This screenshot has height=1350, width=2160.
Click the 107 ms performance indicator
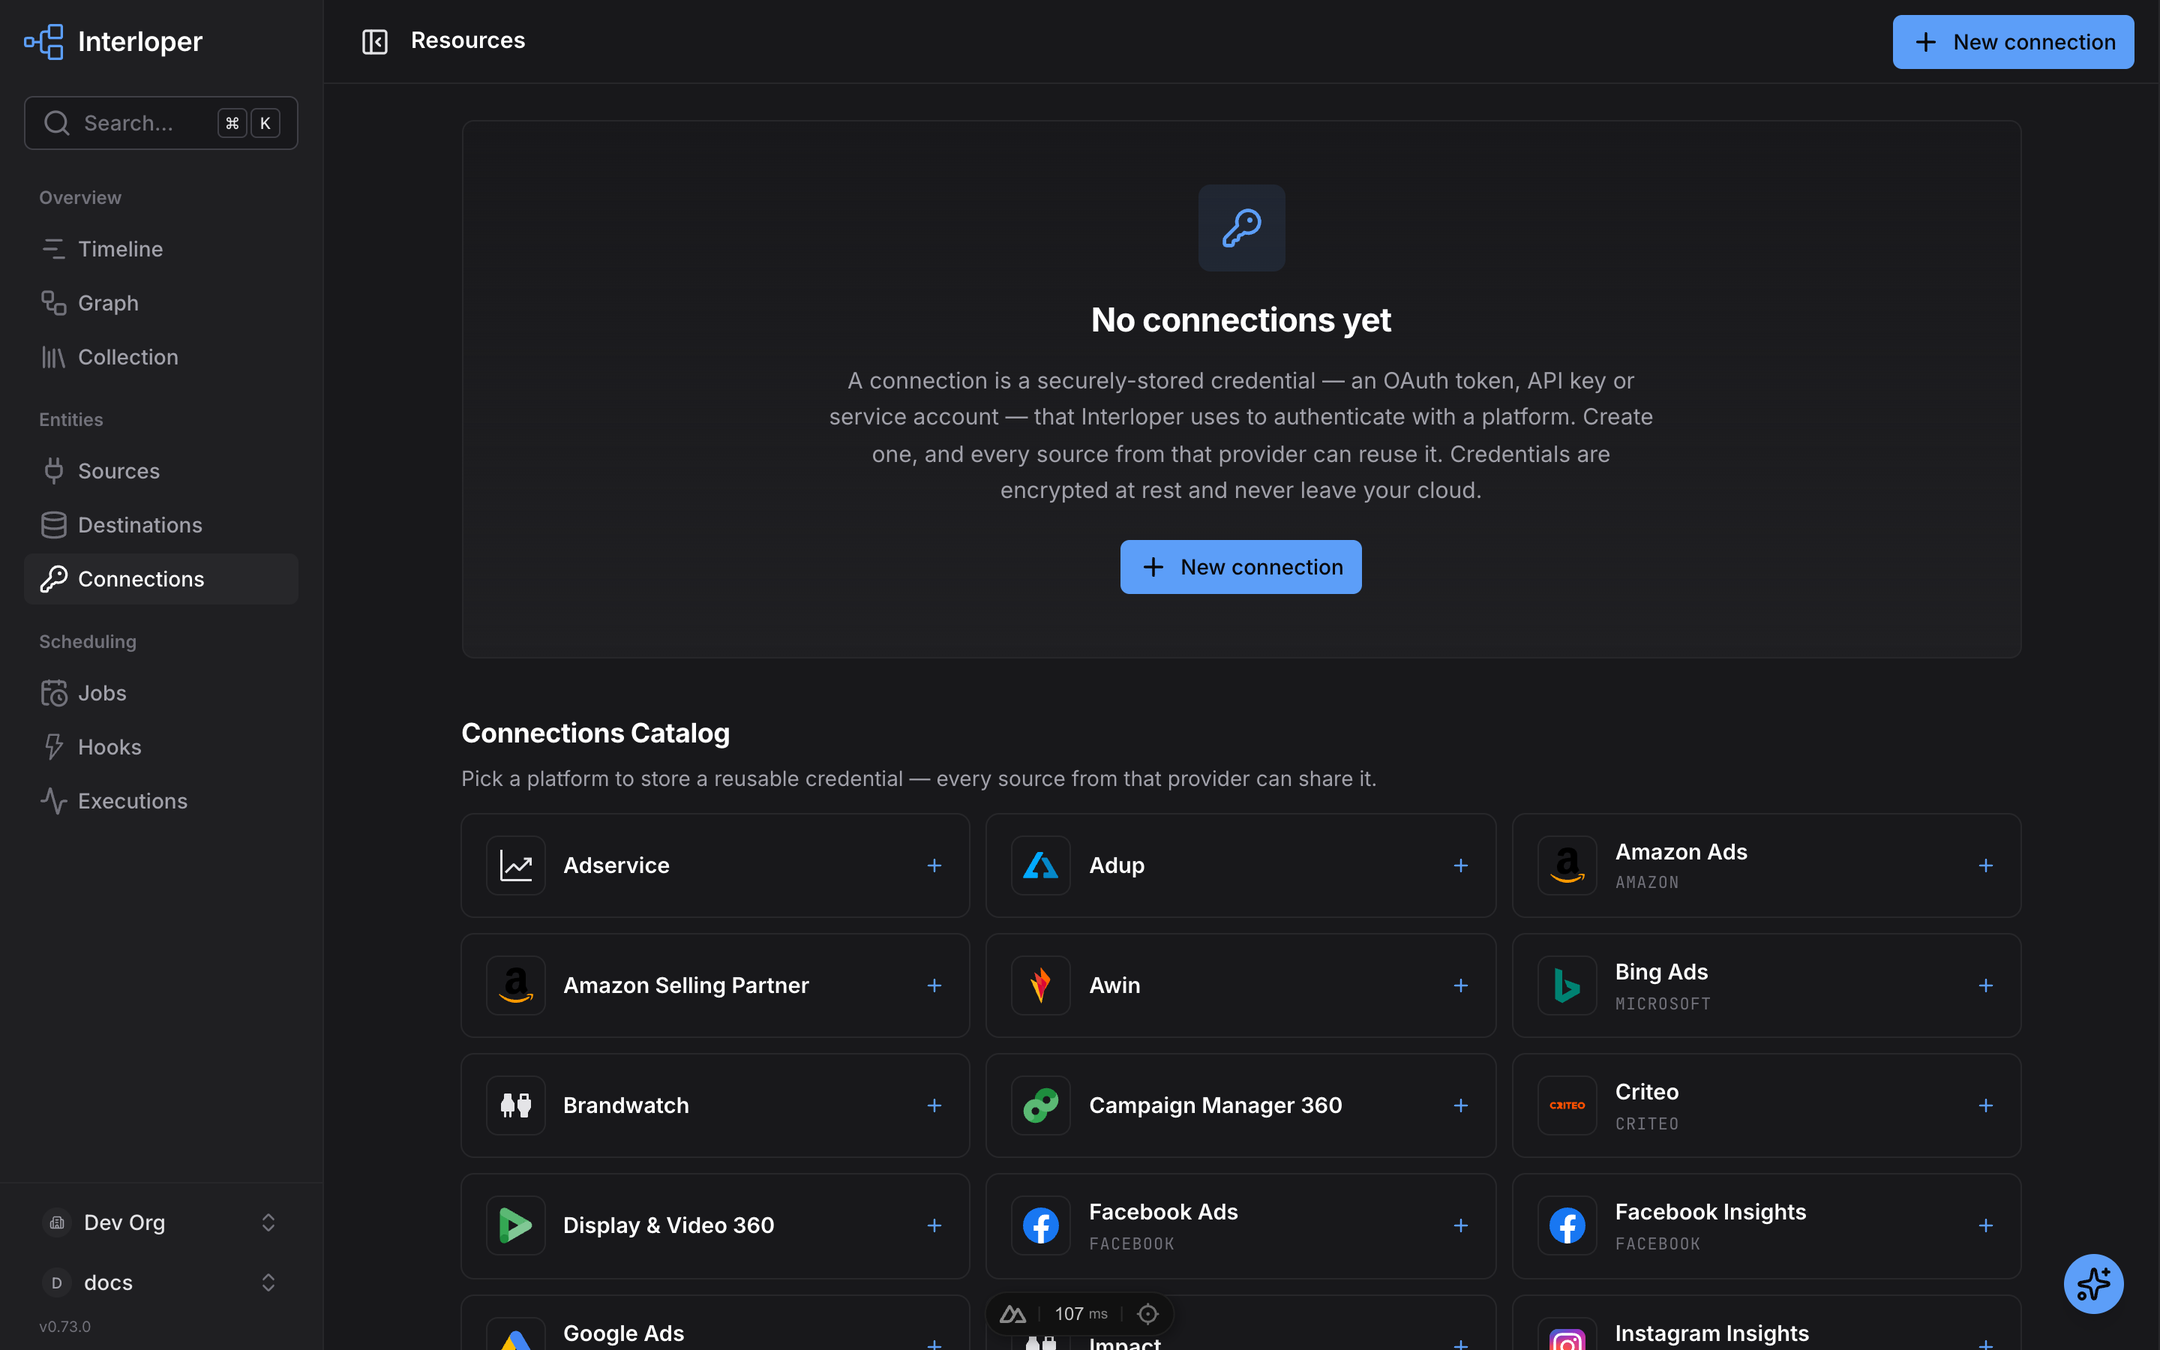click(x=1081, y=1313)
